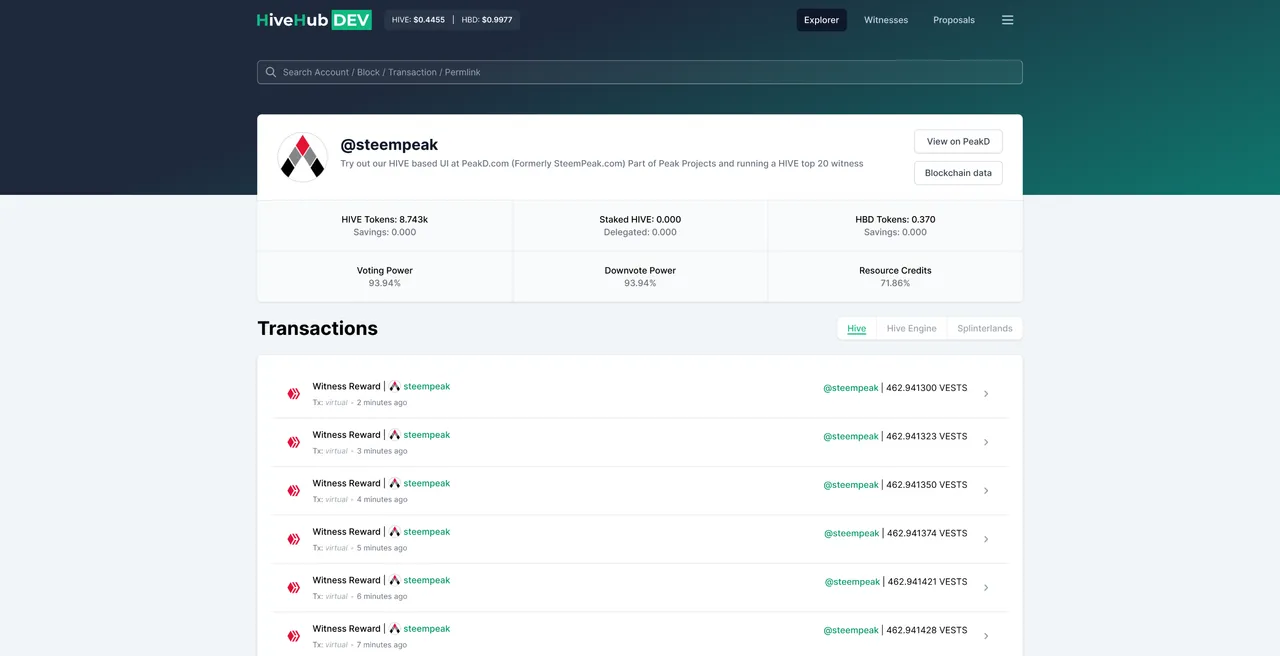Switch to the Hive Engine tab

pos(912,328)
